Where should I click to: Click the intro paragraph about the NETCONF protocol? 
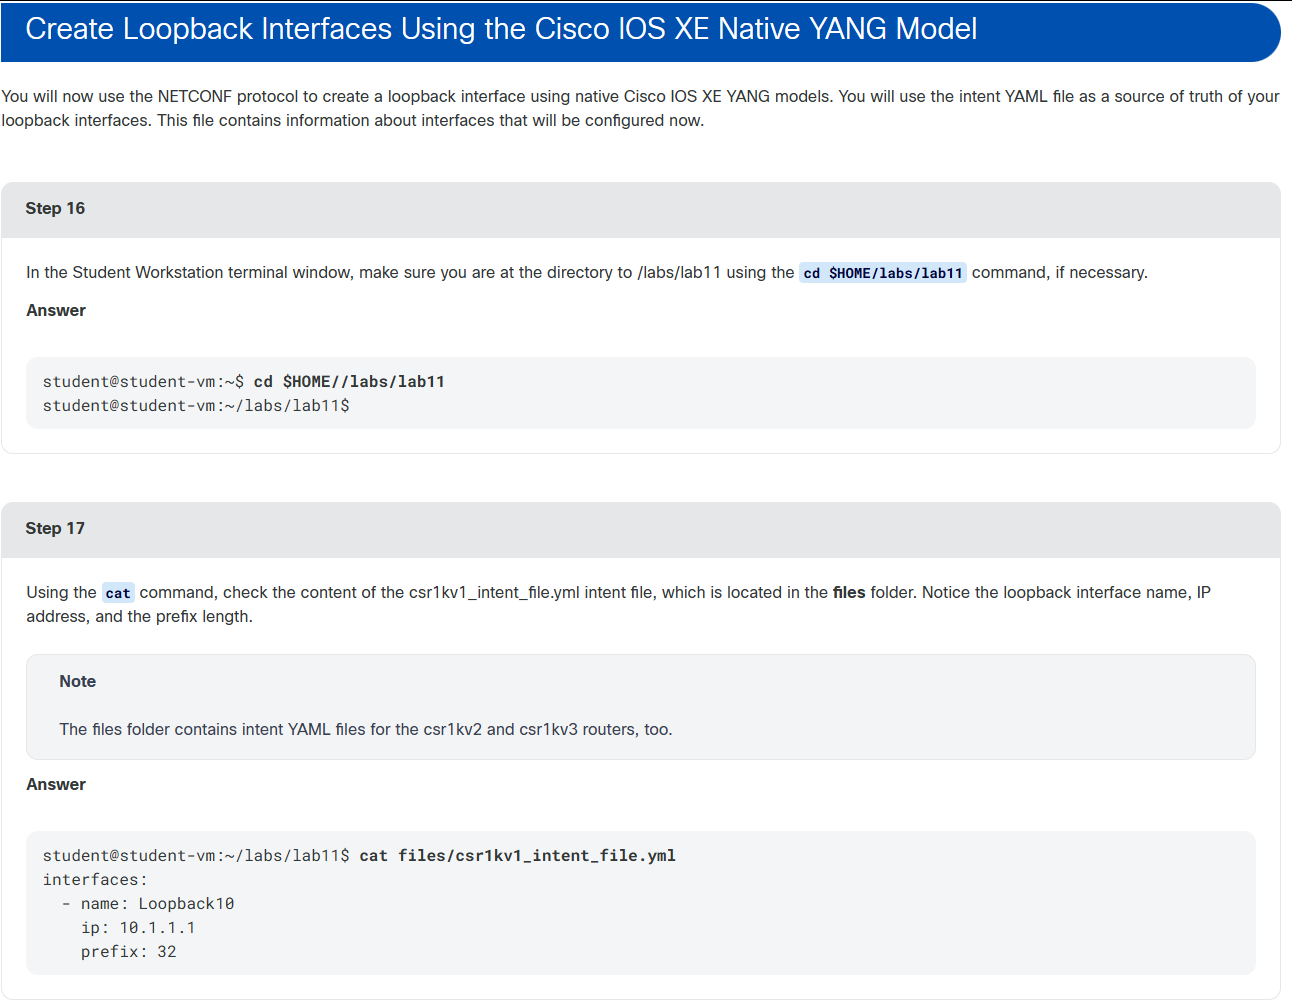(640, 108)
